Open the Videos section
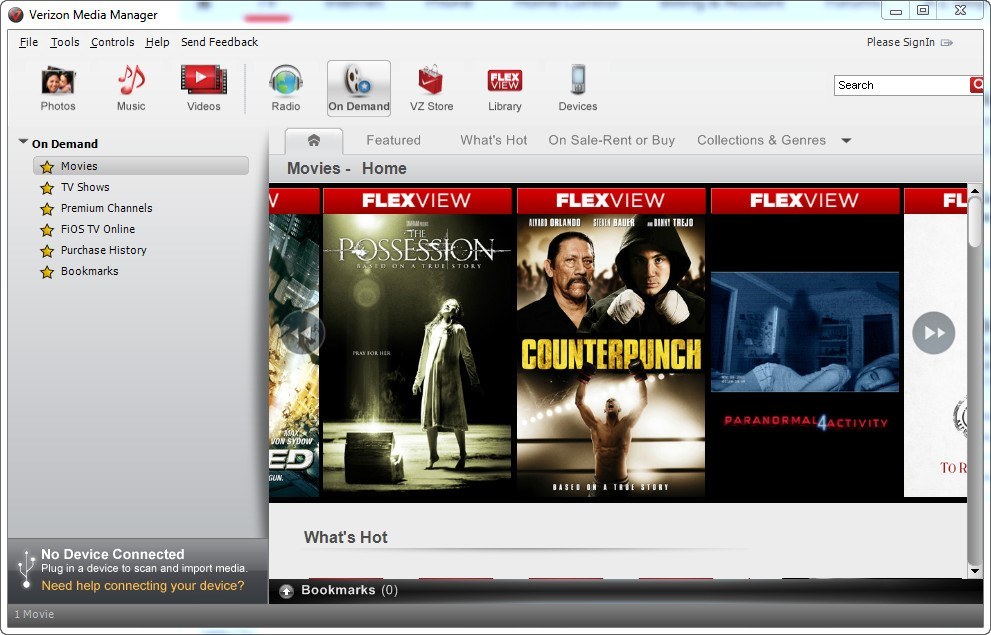This screenshot has height=635, width=991. point(203,88)
